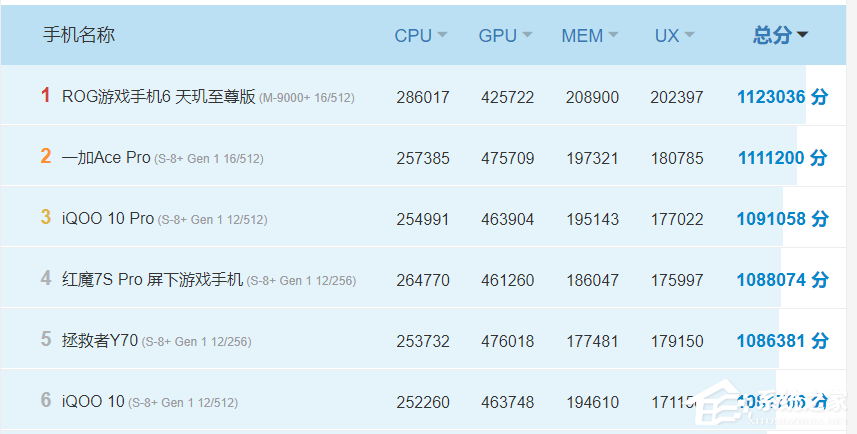Click UX score 180785
The image size is (857, 434).
click(x=677, y=159)
